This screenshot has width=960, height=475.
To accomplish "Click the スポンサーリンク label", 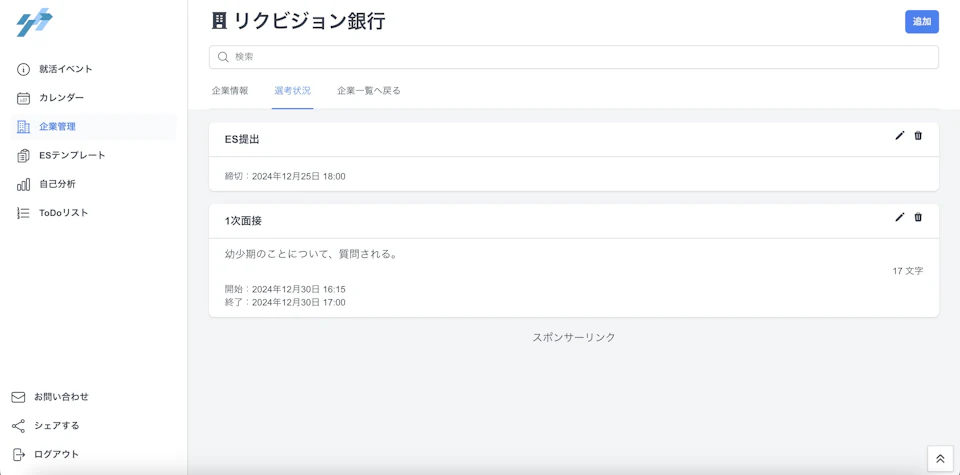I will click(574, 337).
